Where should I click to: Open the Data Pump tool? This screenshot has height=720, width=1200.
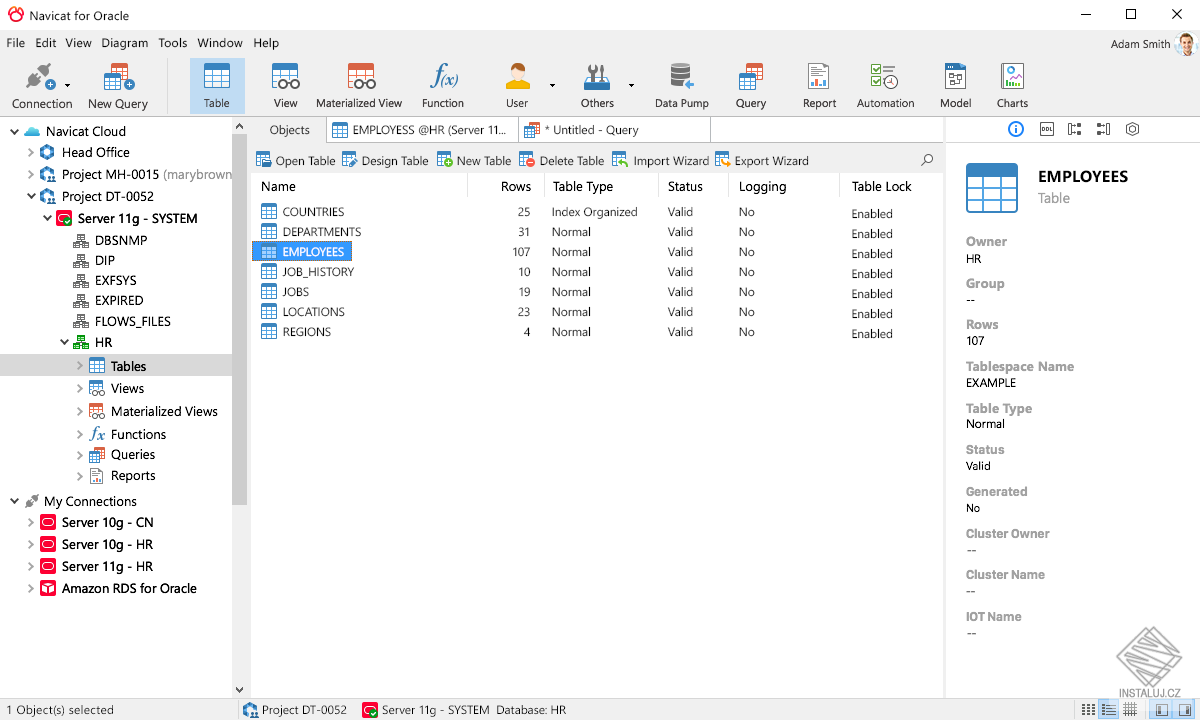pos(682,85)
